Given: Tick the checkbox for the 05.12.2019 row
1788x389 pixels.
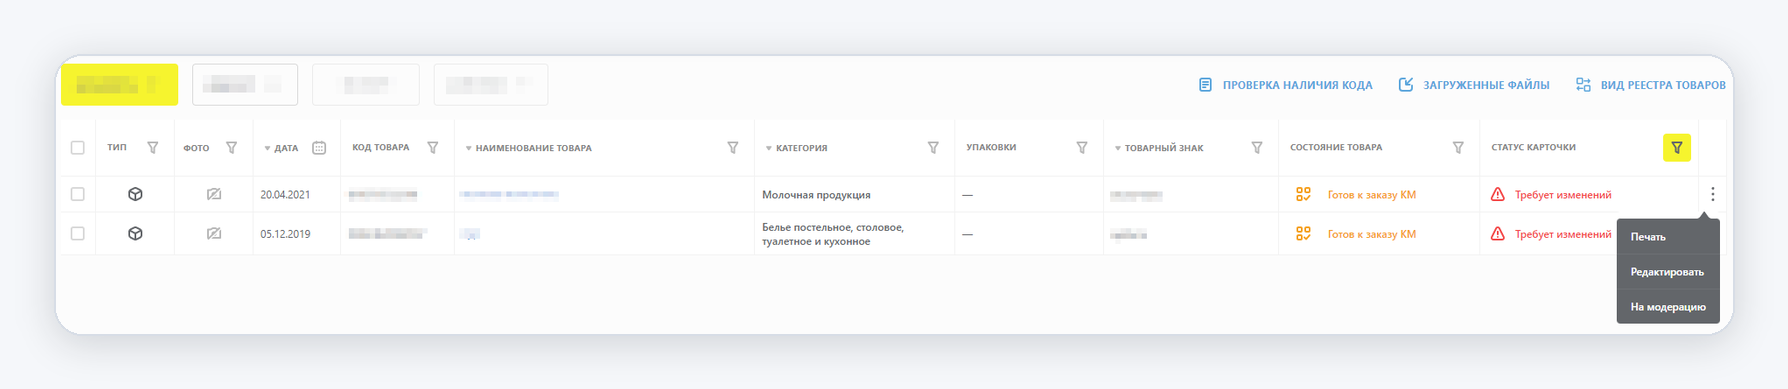Looking at the screenshot, I should coord(77,233).
